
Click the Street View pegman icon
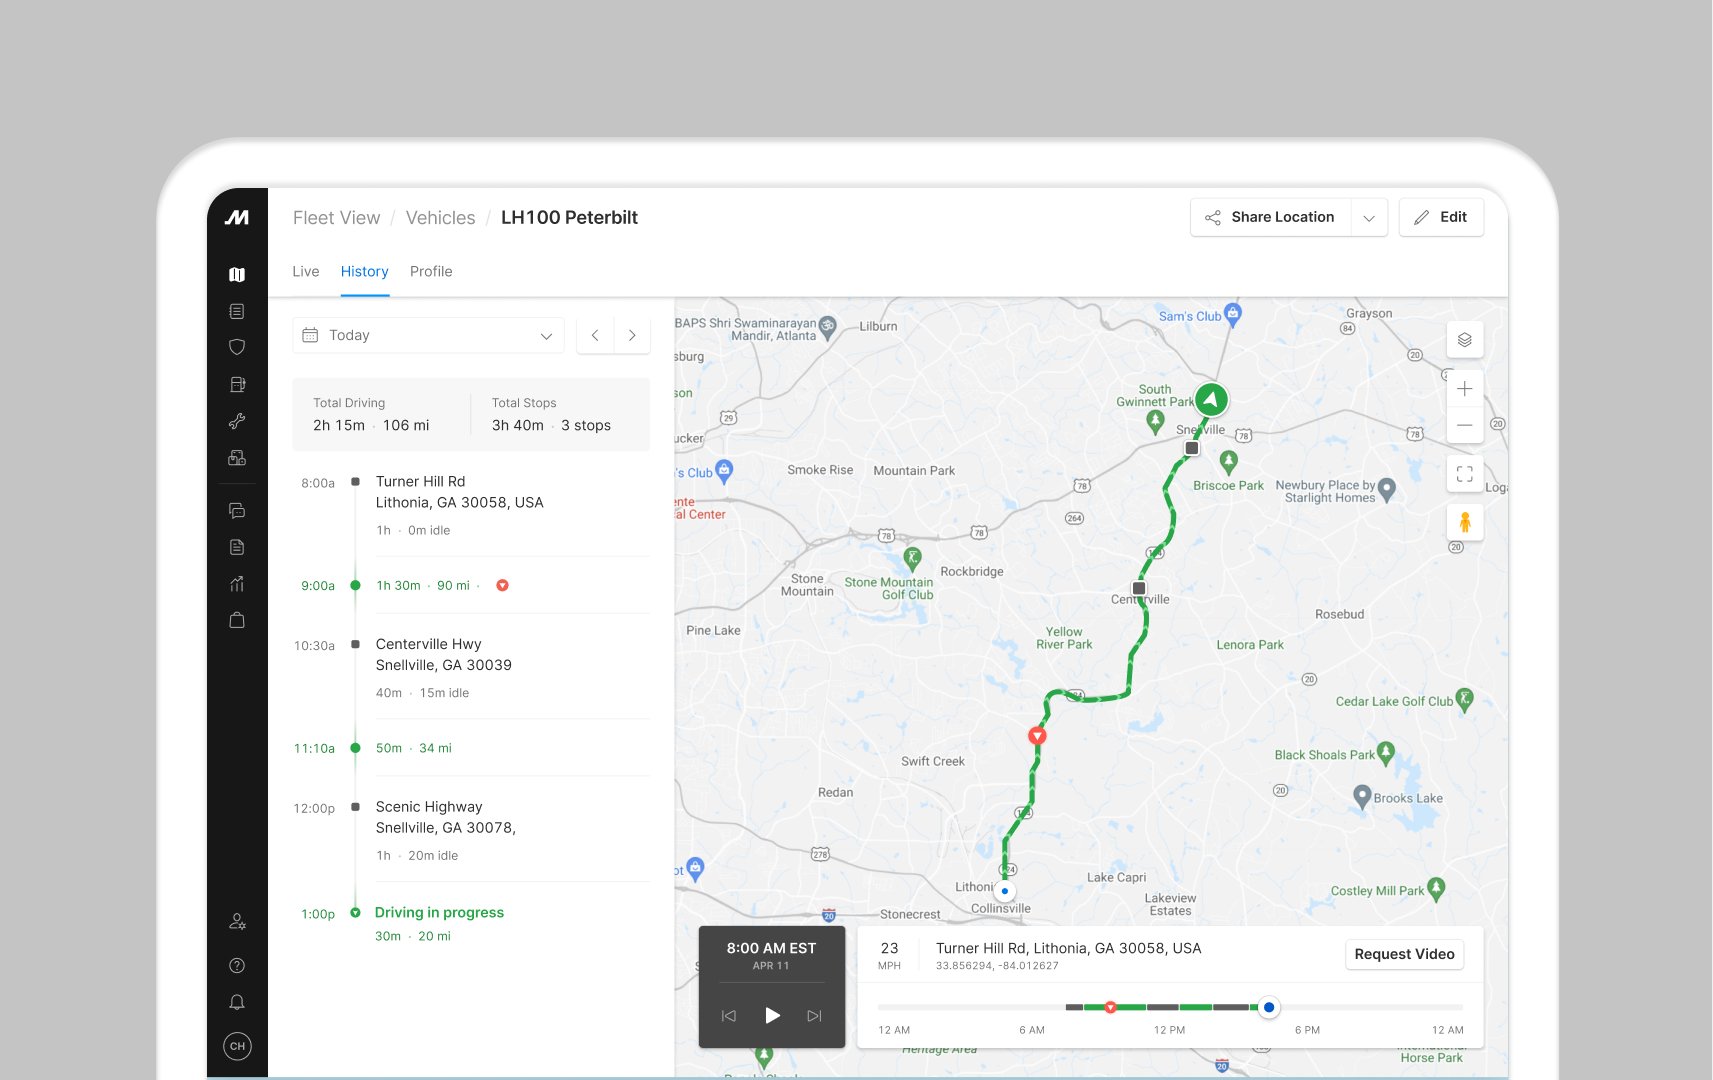pos(1464,522)
